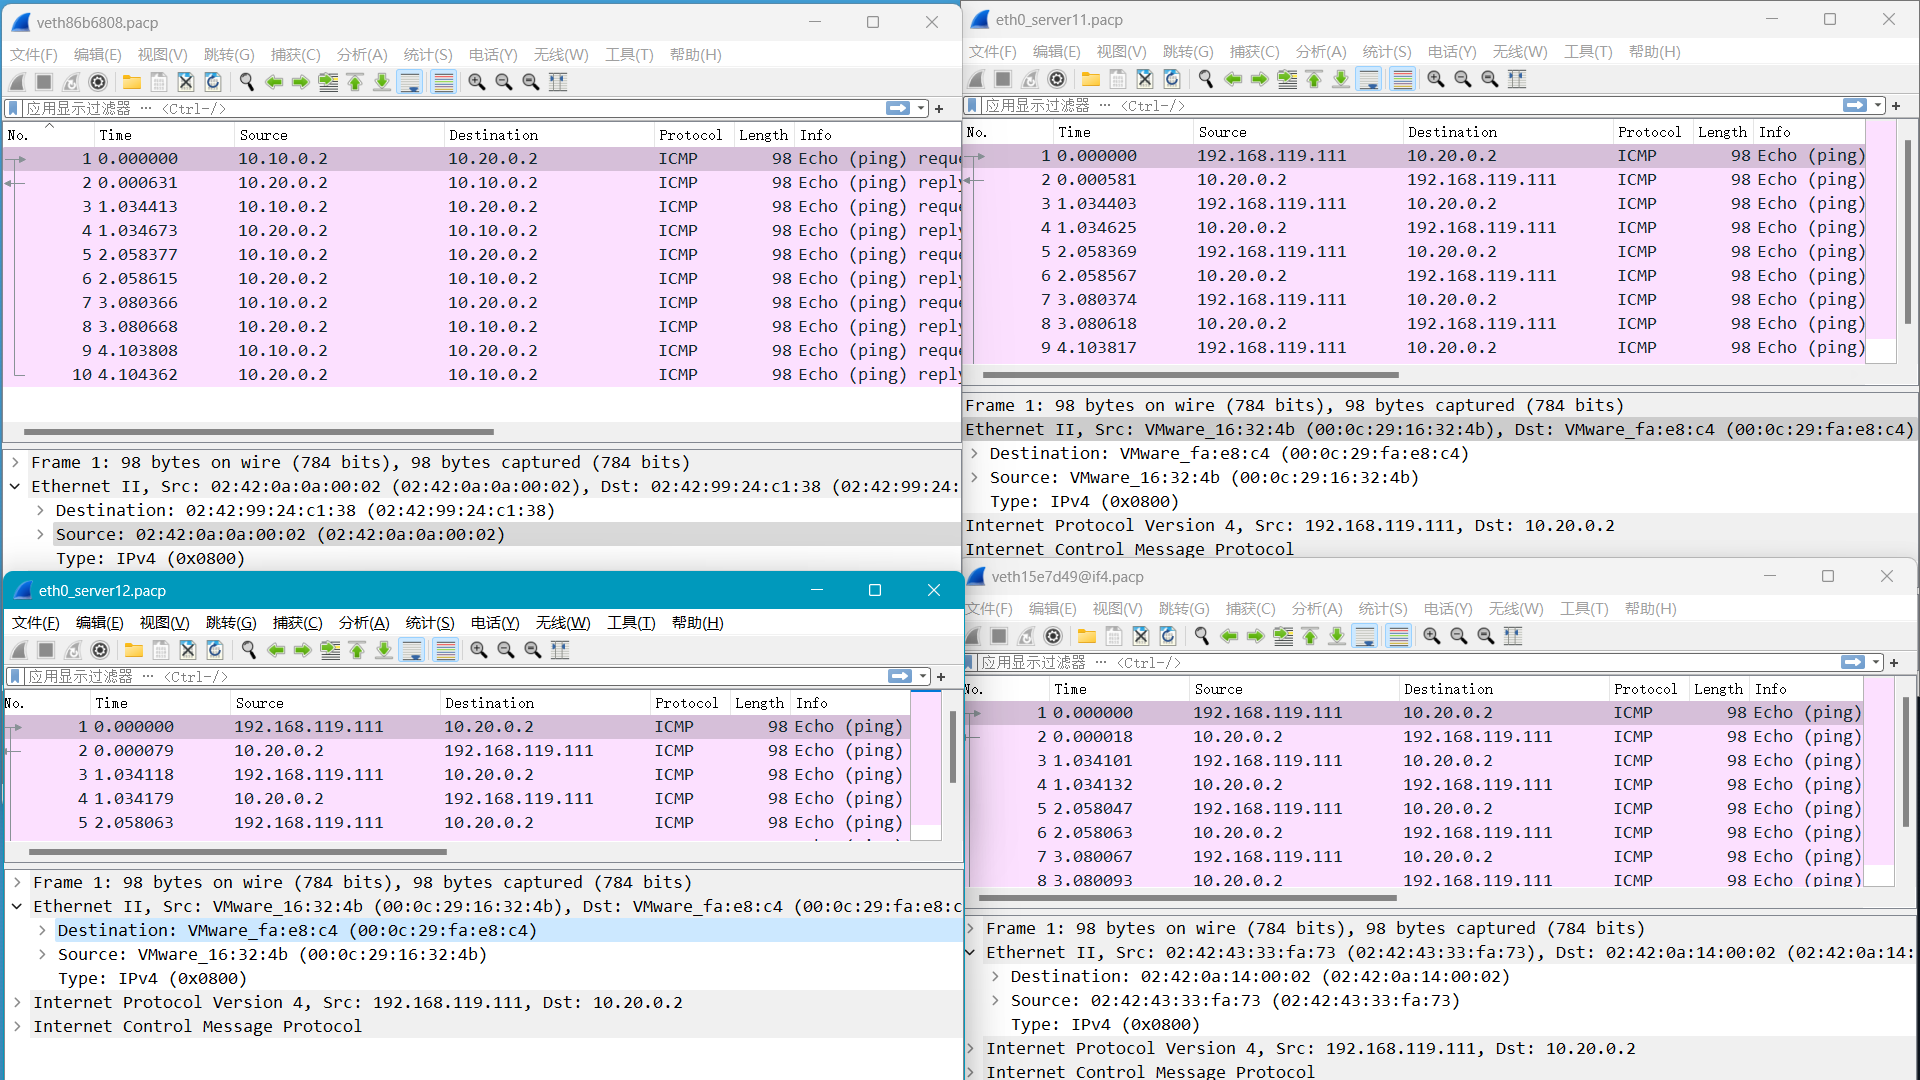Image resolution: width=1920 pixels, height=1080 pixels.
Task: Vertical scrollbar of eth0_server11.pacp packet list
Action: coord(1908,232)
